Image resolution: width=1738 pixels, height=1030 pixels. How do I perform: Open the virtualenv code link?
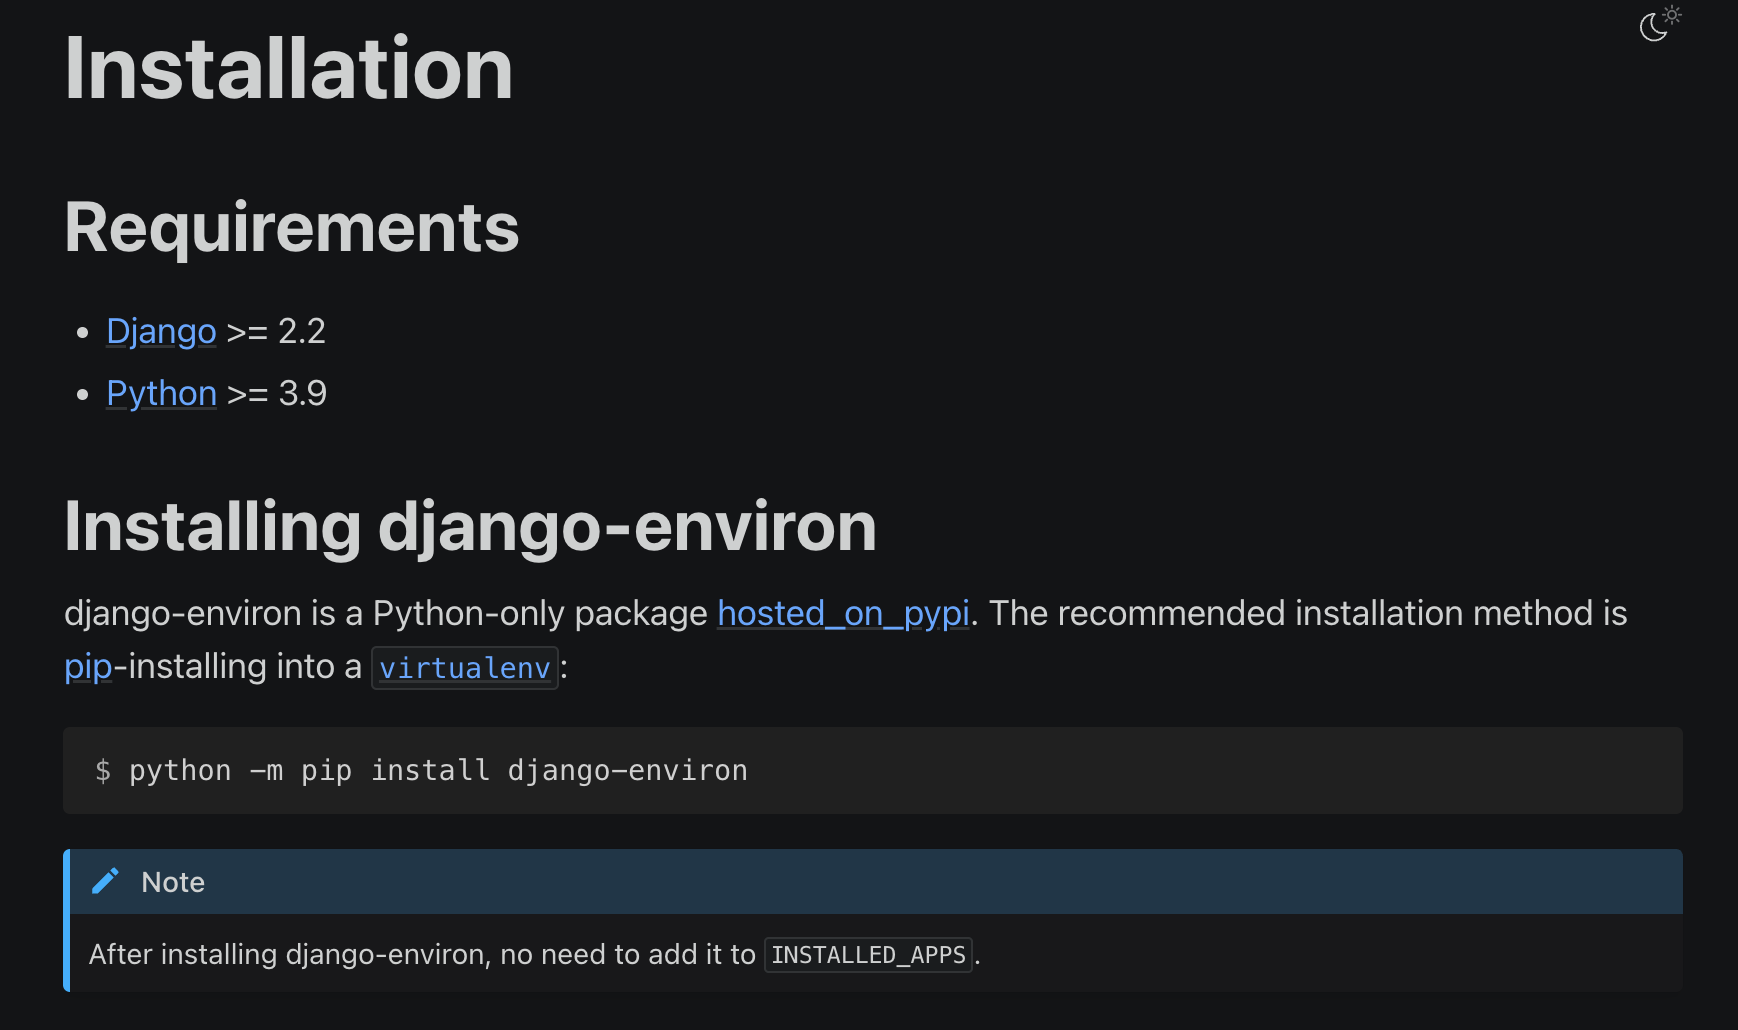pyautogui.click(x=465, y=668)
